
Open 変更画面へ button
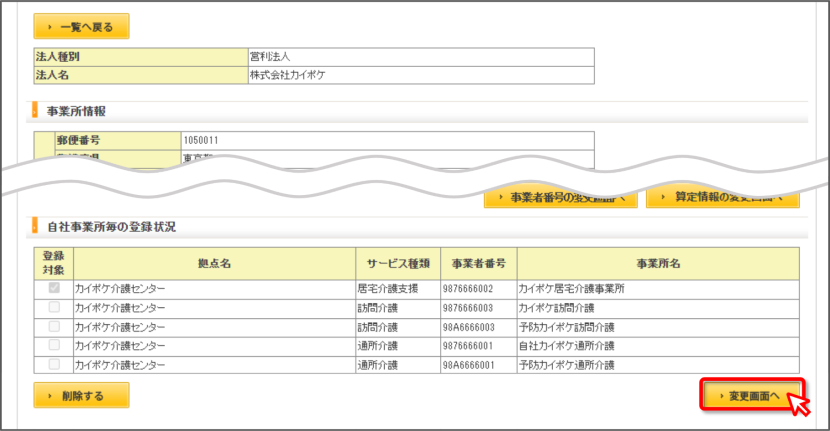[752, 396]
